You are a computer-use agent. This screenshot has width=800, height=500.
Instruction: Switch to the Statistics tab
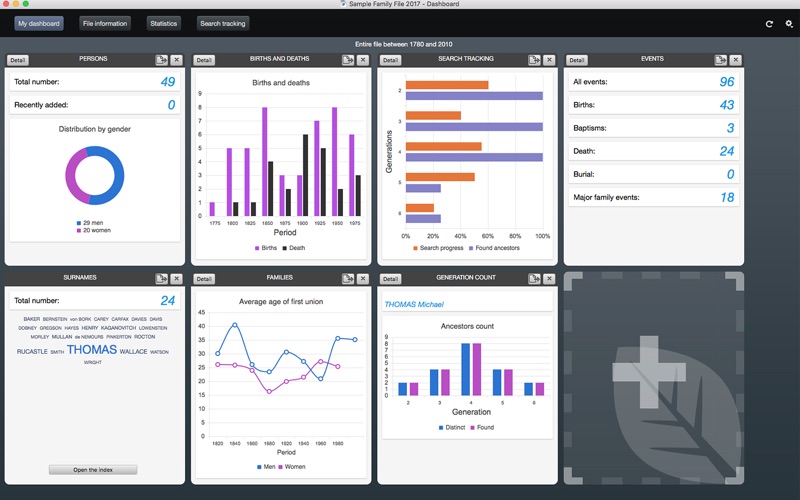tap(164, 23)
